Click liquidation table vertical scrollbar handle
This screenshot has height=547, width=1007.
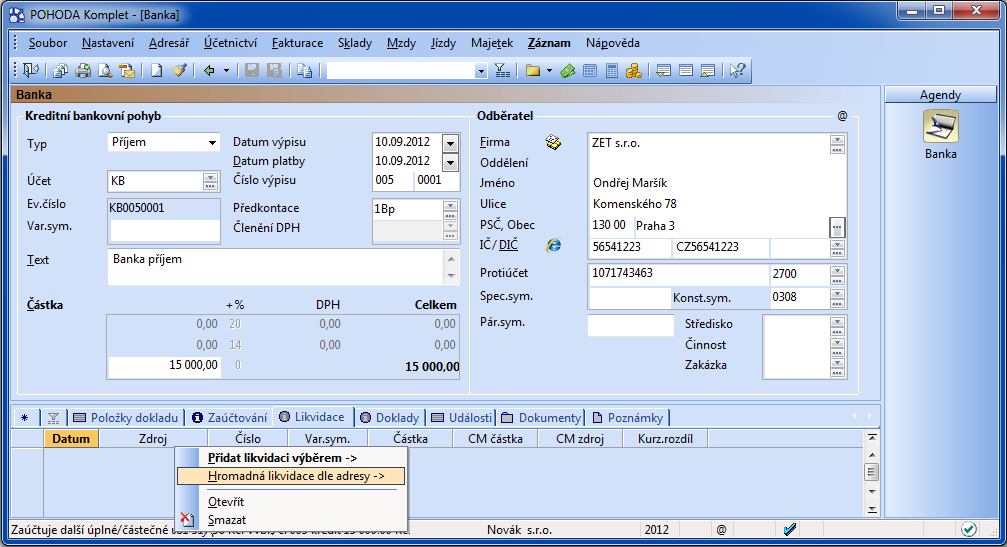point(871,473)
